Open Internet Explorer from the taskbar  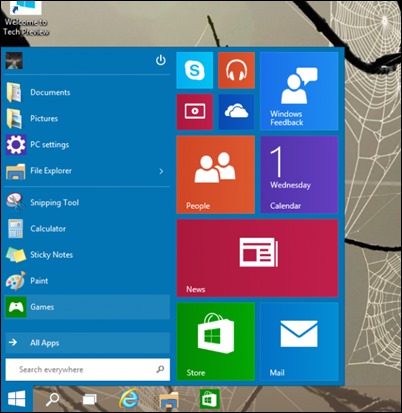click(x=129, y=398)
